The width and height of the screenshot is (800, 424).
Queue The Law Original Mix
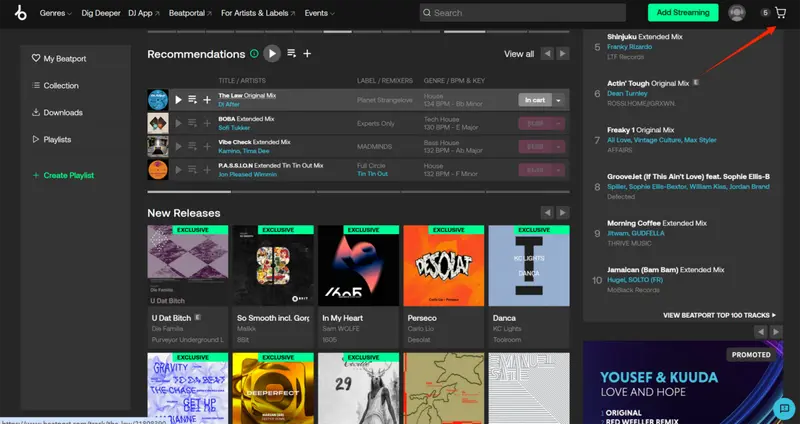click(x=192, y=100)
